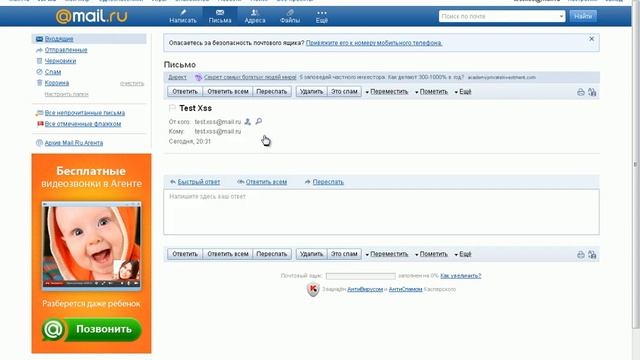Open Черновики drafts folder
Viewport: 640px width, 360px height.
tap(60, 61)
